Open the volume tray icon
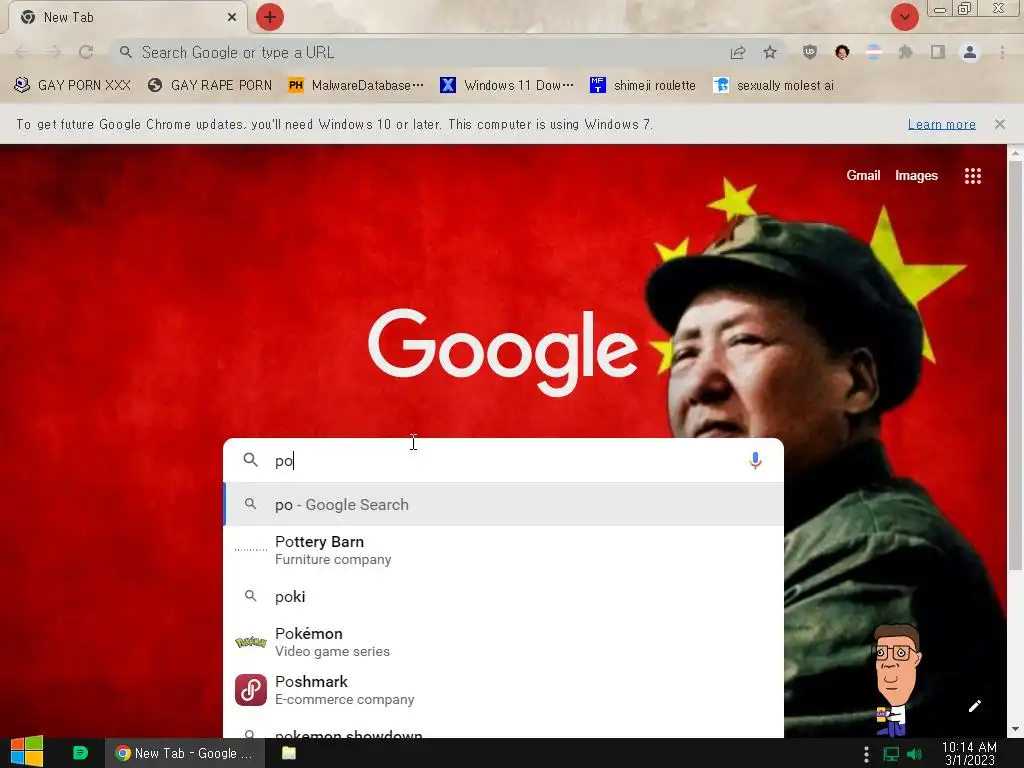Image resolution: width=1024 pixels, height=768 pixels. point(915,754)
